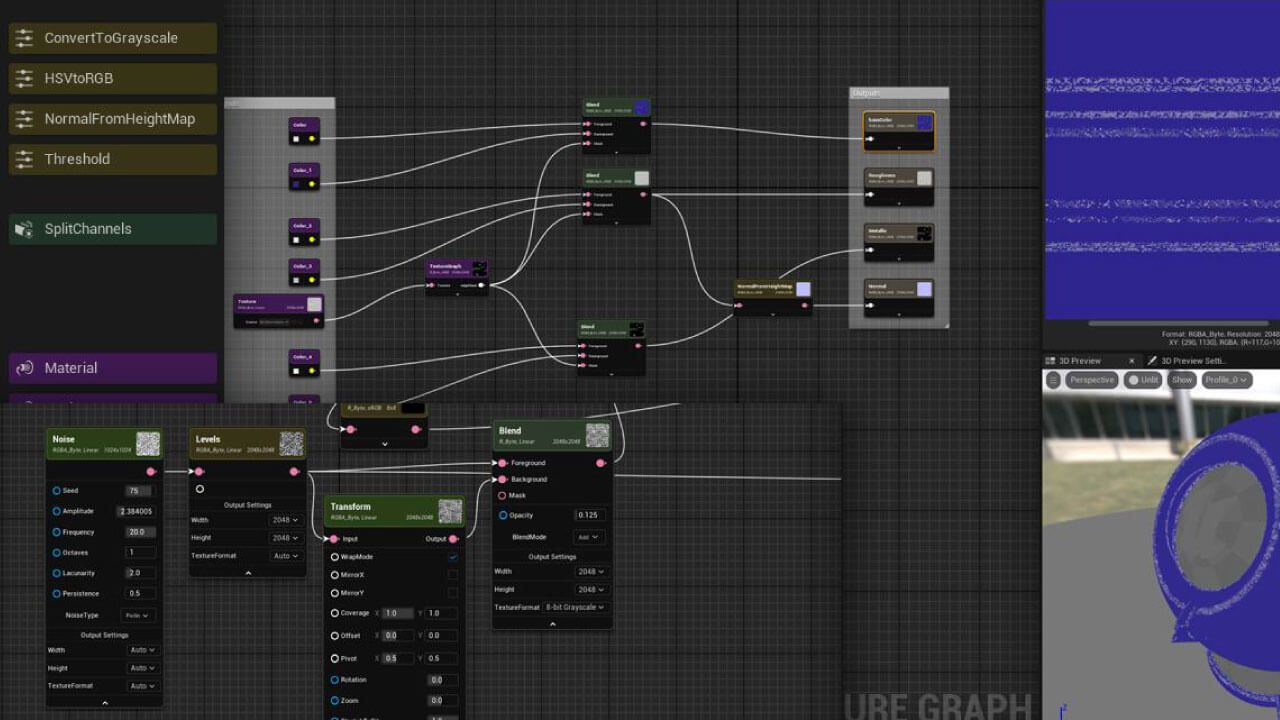Image resolution: width=1280 pixels, height=720 pixels.
Task: Select the NormalFromHeightMap palette item
Action: (113, 119)
